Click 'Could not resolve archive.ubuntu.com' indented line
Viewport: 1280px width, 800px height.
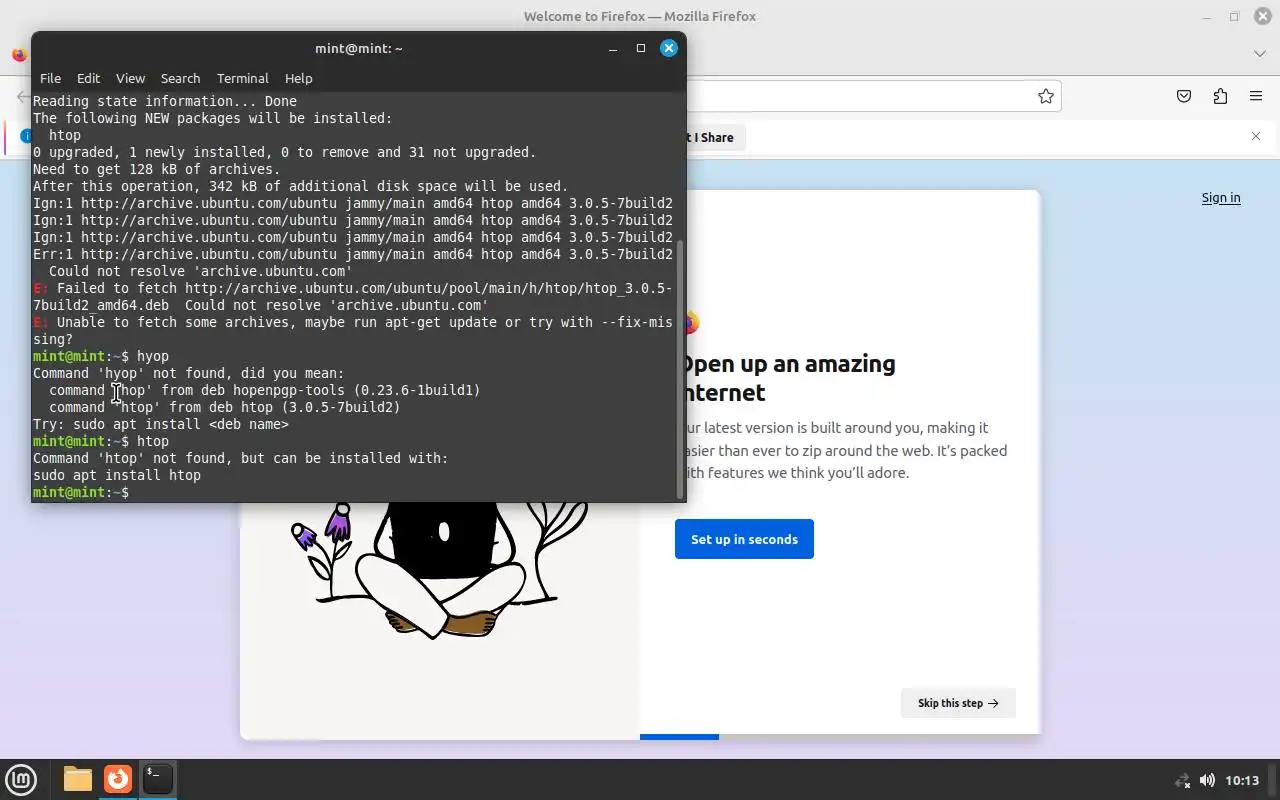click(200, 271)
